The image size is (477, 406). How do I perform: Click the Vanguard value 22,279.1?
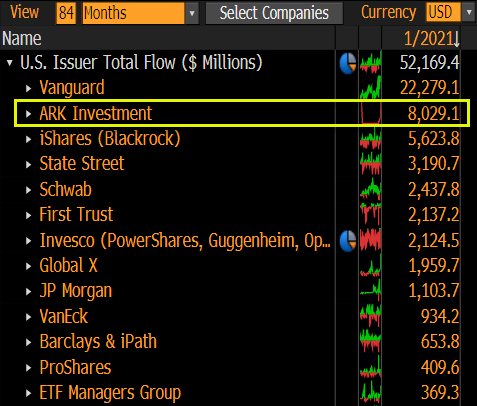coord(430,88)
